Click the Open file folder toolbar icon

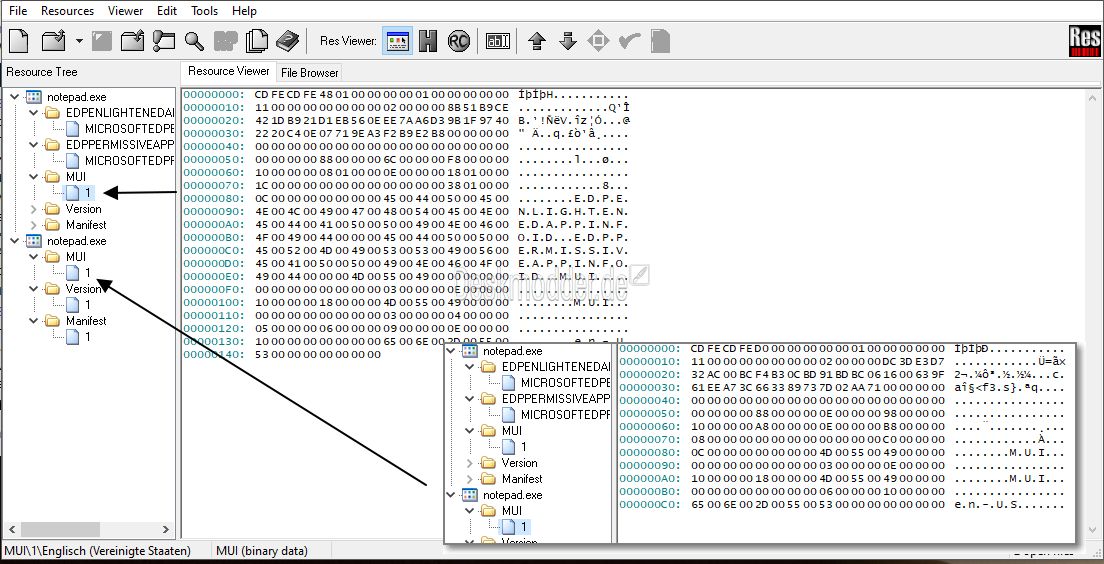click(54, 41)
